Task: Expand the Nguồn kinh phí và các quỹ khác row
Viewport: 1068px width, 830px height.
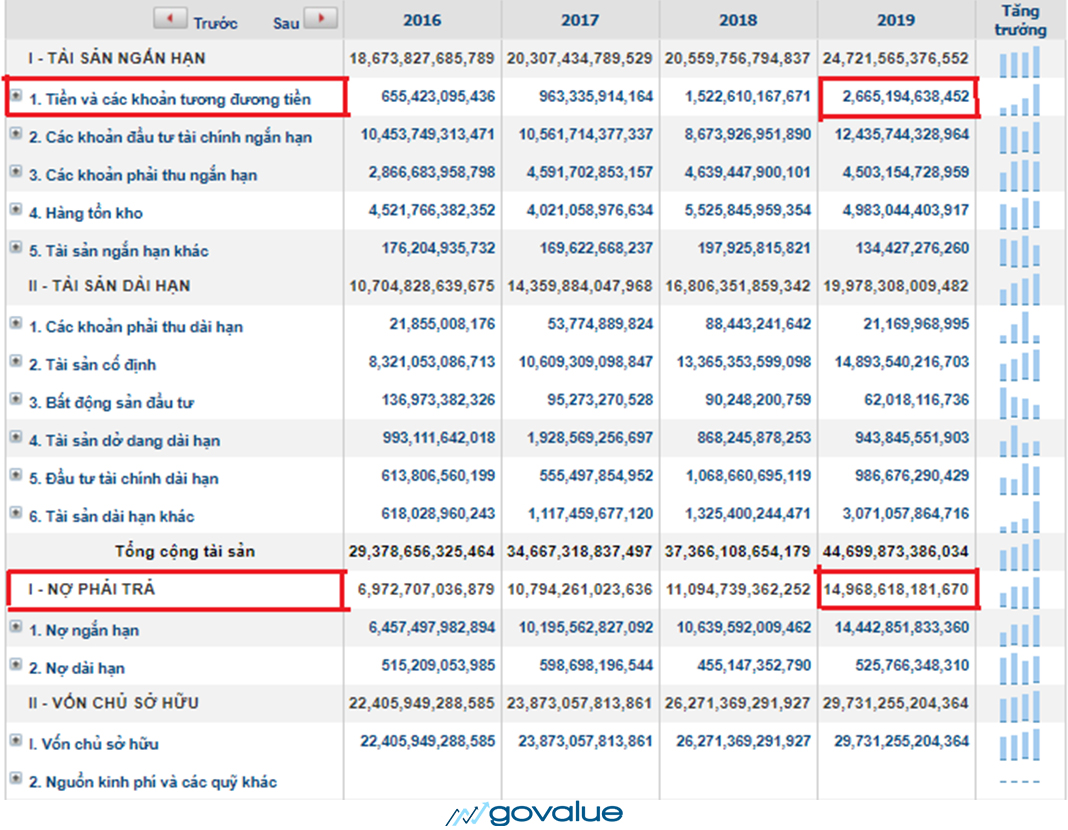Action: pyautogui.click(x=16, y=779)
